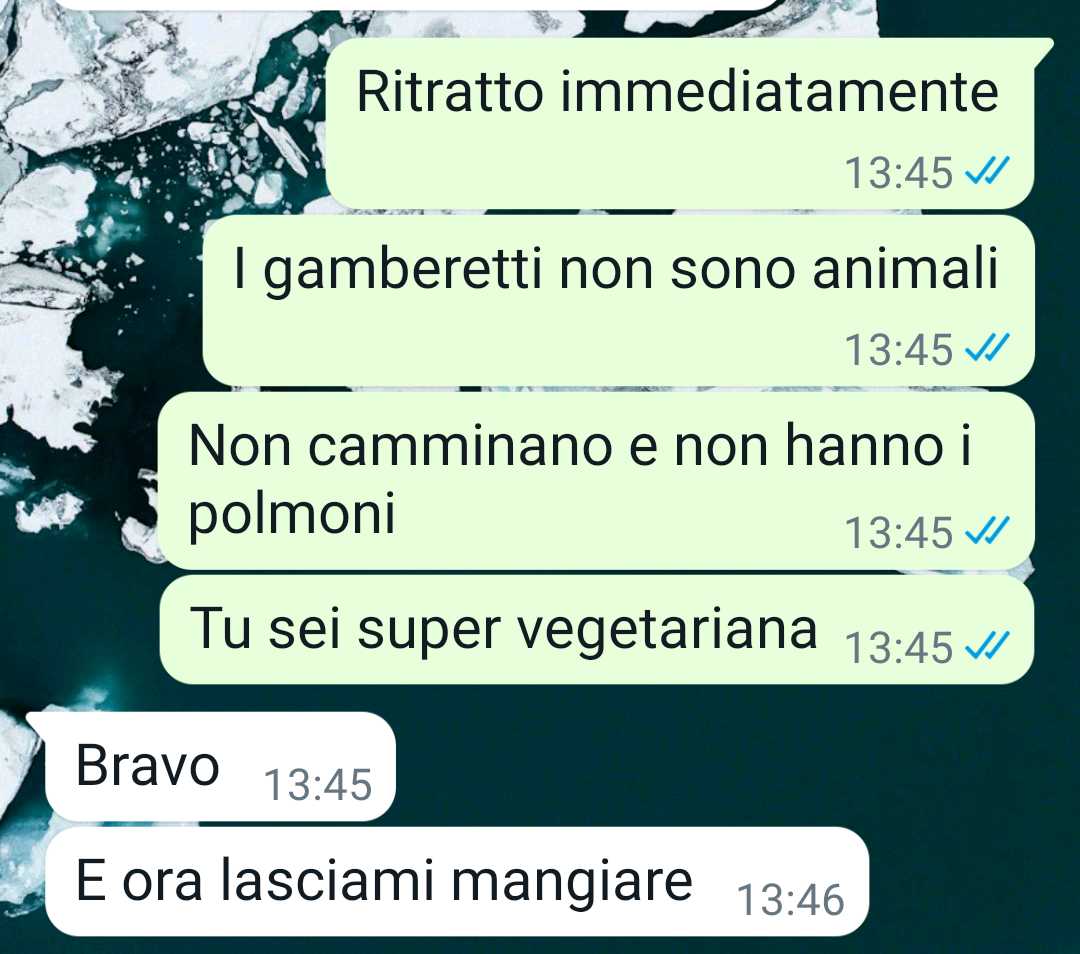Click the iceberg wallpaper area beside "Bravo"
Screen dimensions: 1080x954
[689, 765]
